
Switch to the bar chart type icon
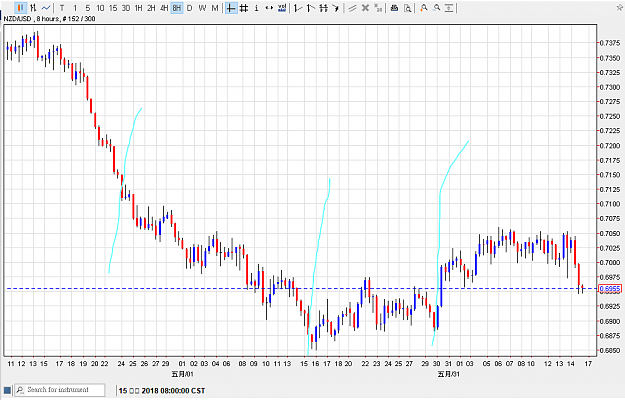(x=33, y=8)
